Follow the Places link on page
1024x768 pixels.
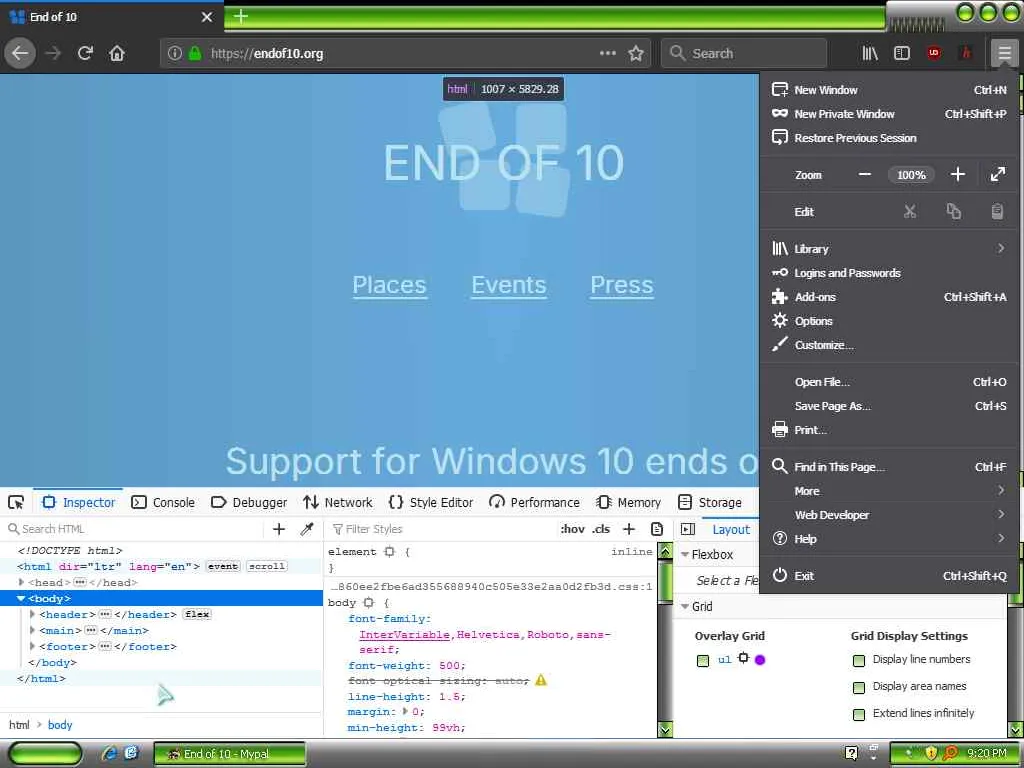389,285
